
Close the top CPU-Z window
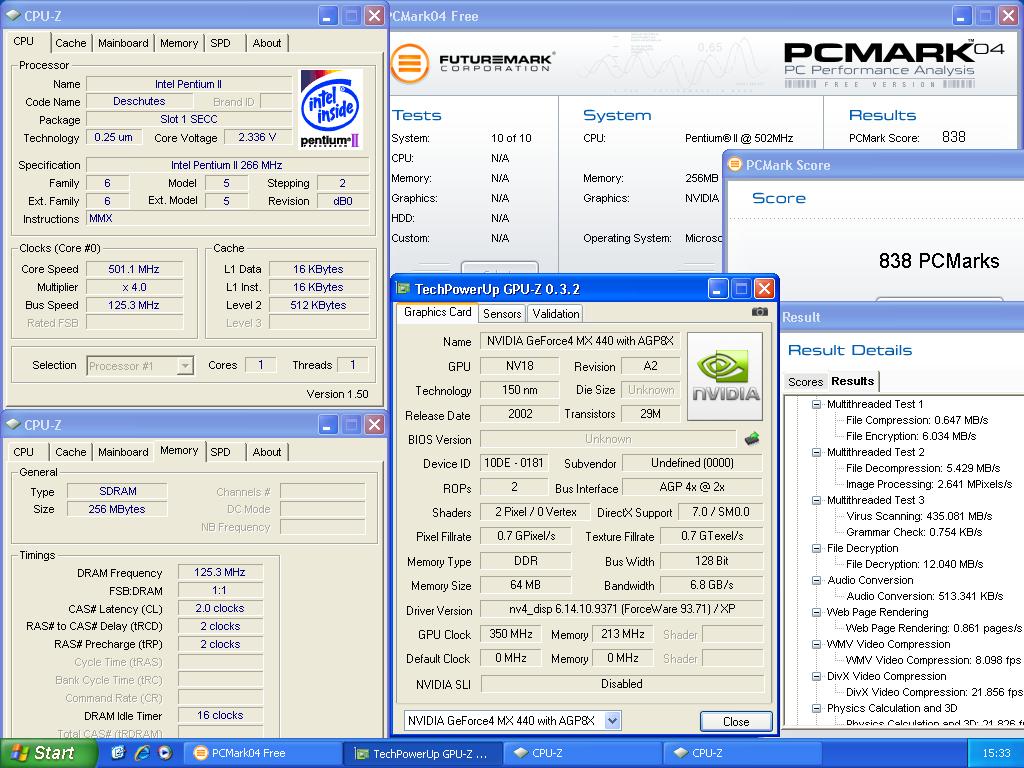coord(374,16)
